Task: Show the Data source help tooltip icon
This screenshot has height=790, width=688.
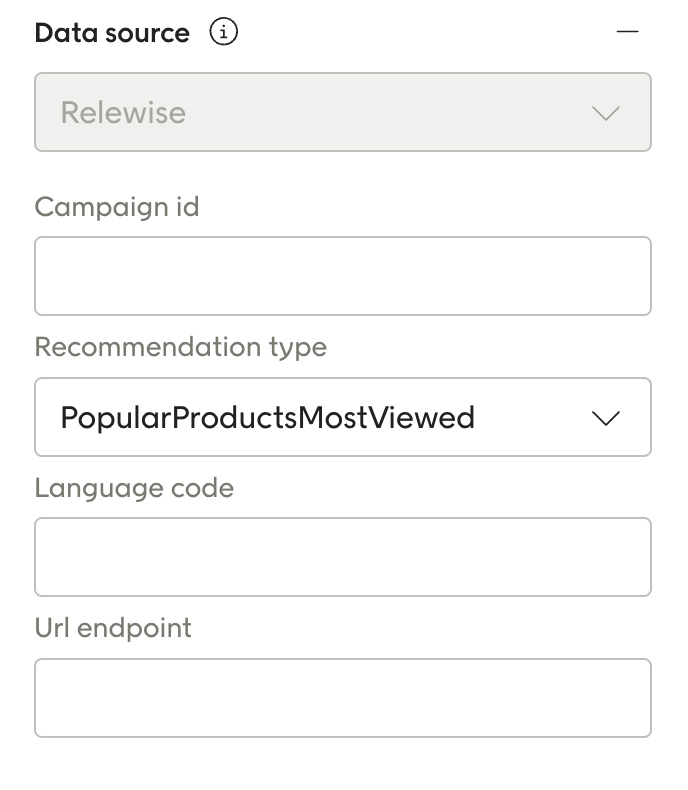Action: click(x=224, y=33)
